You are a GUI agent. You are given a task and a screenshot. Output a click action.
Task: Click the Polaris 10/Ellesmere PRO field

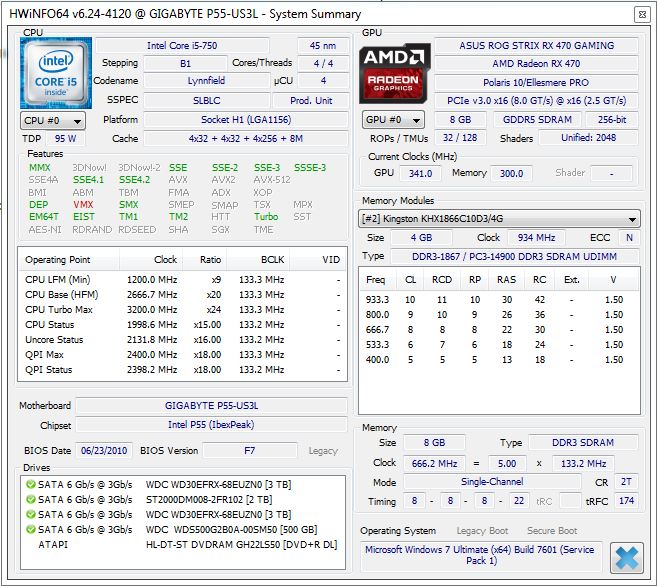(x=536, y=83)
